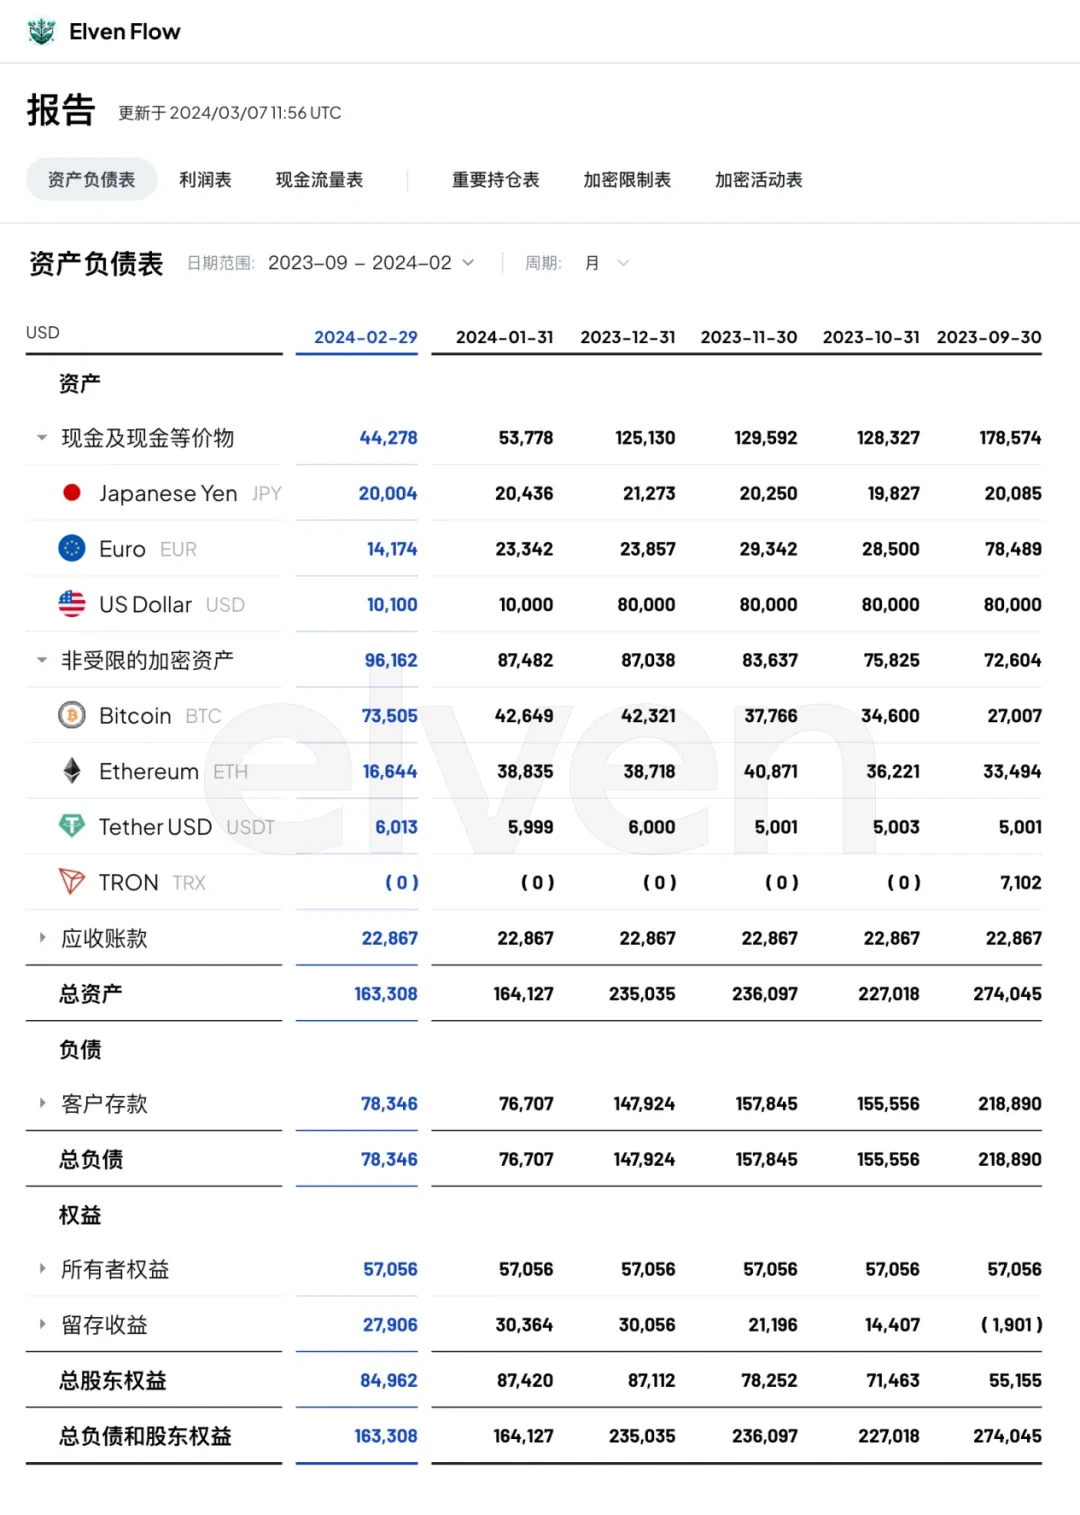Collapse the 非受限的加密资产 section
Viewport: 1080px width, 1515px height.
[42, 660]
